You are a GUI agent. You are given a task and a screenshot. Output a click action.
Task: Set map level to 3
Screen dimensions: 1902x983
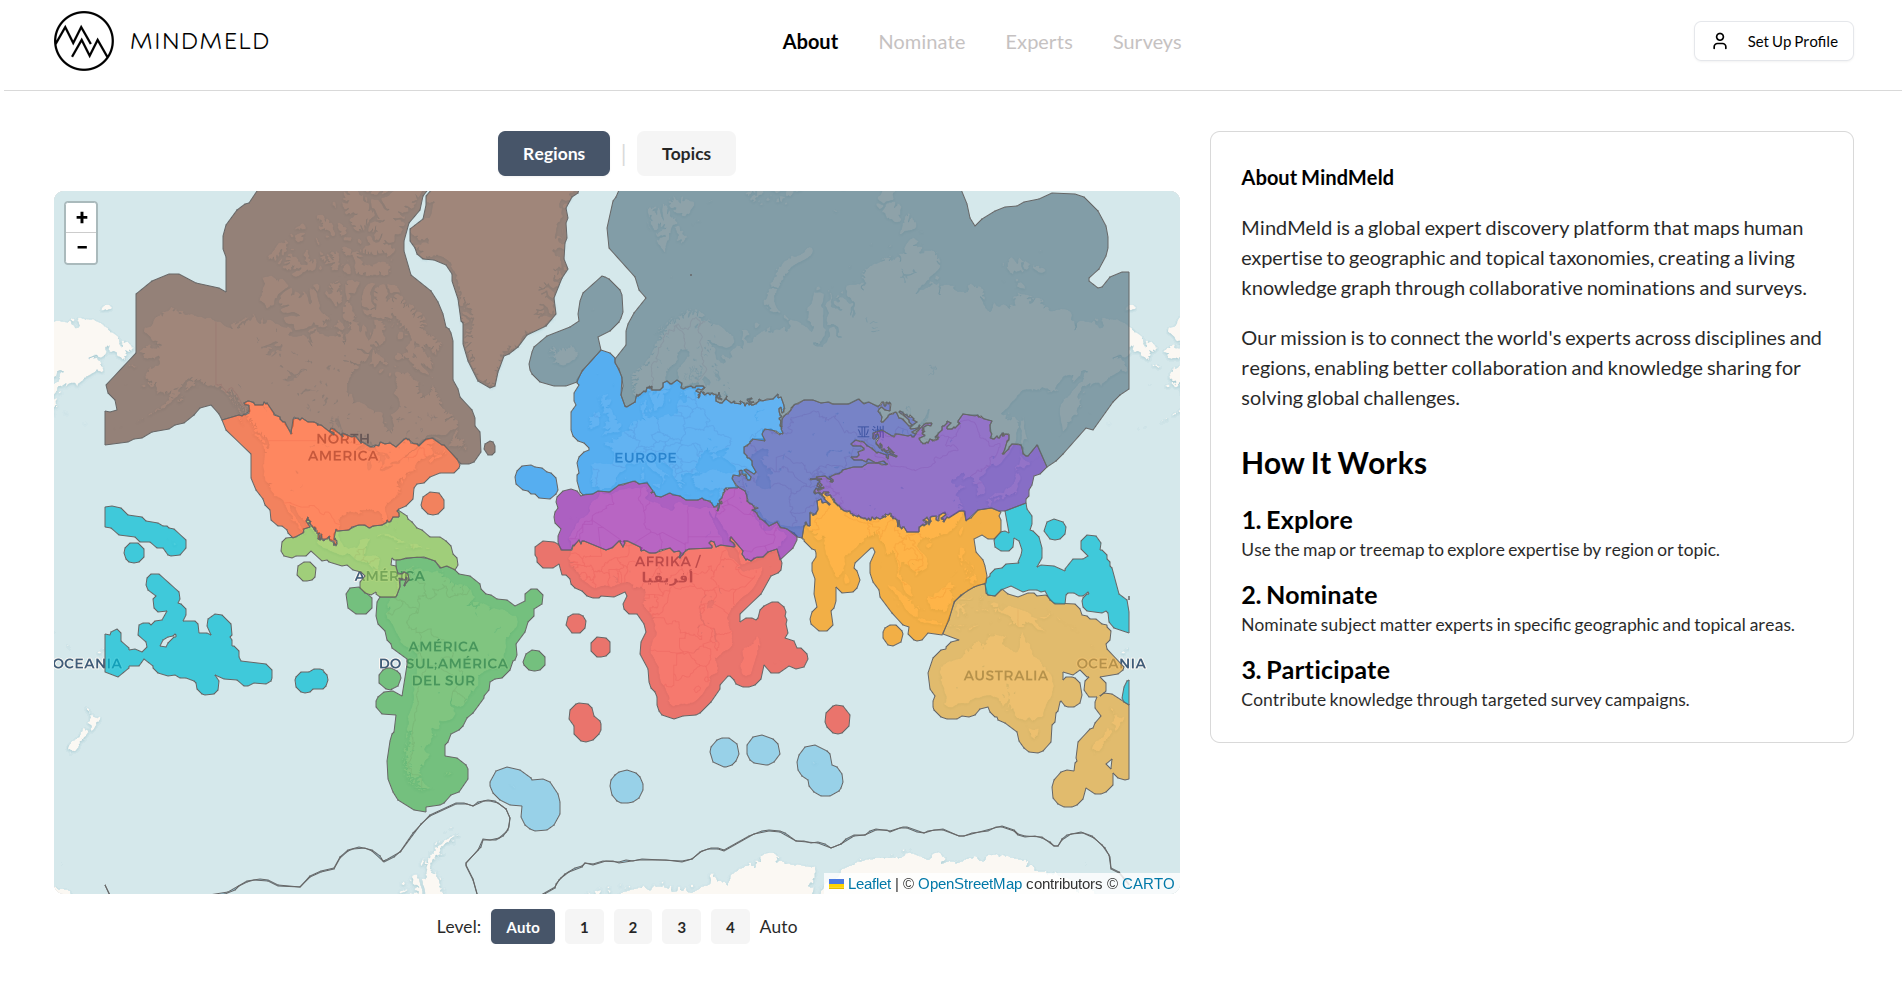coord(682,927)
